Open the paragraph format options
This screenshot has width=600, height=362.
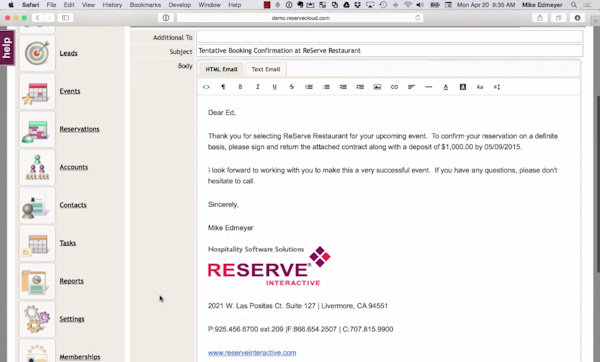click(223, 87)
